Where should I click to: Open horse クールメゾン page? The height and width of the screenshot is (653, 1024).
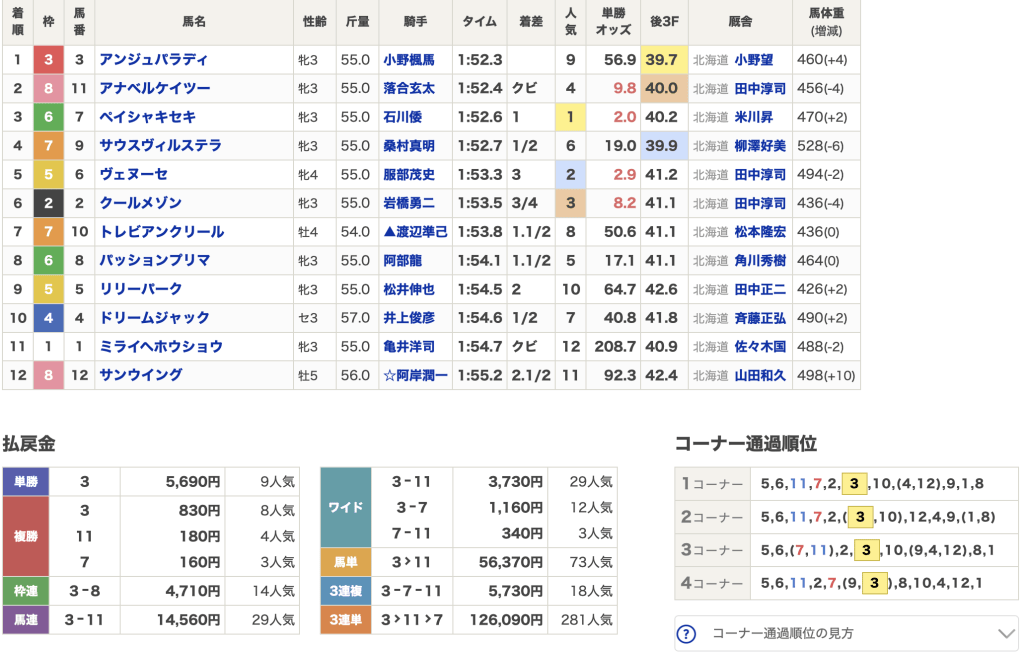coord(140,203)
